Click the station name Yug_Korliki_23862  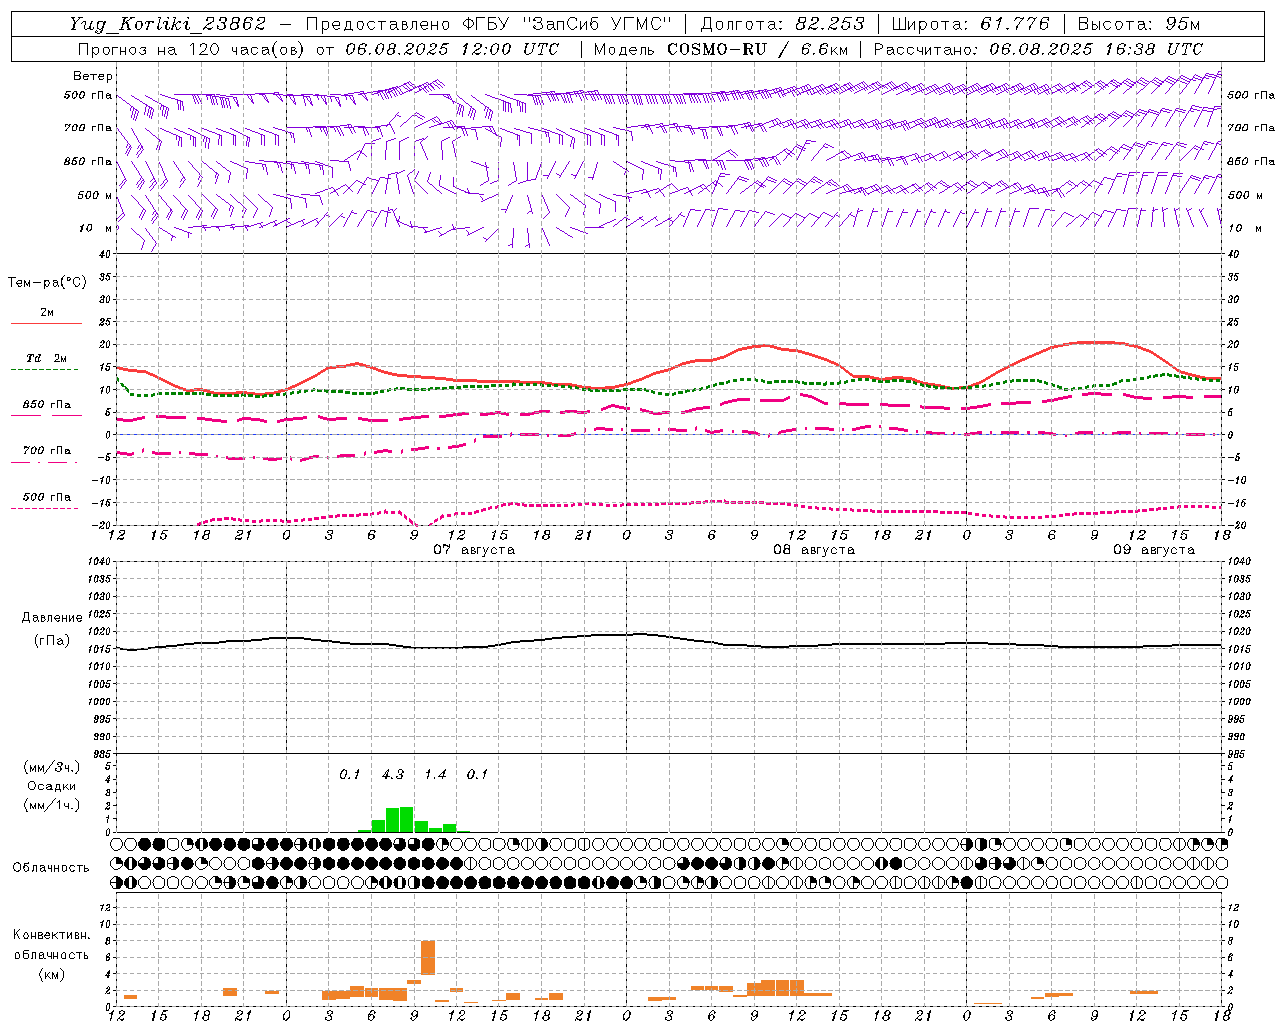pos(168,24)
